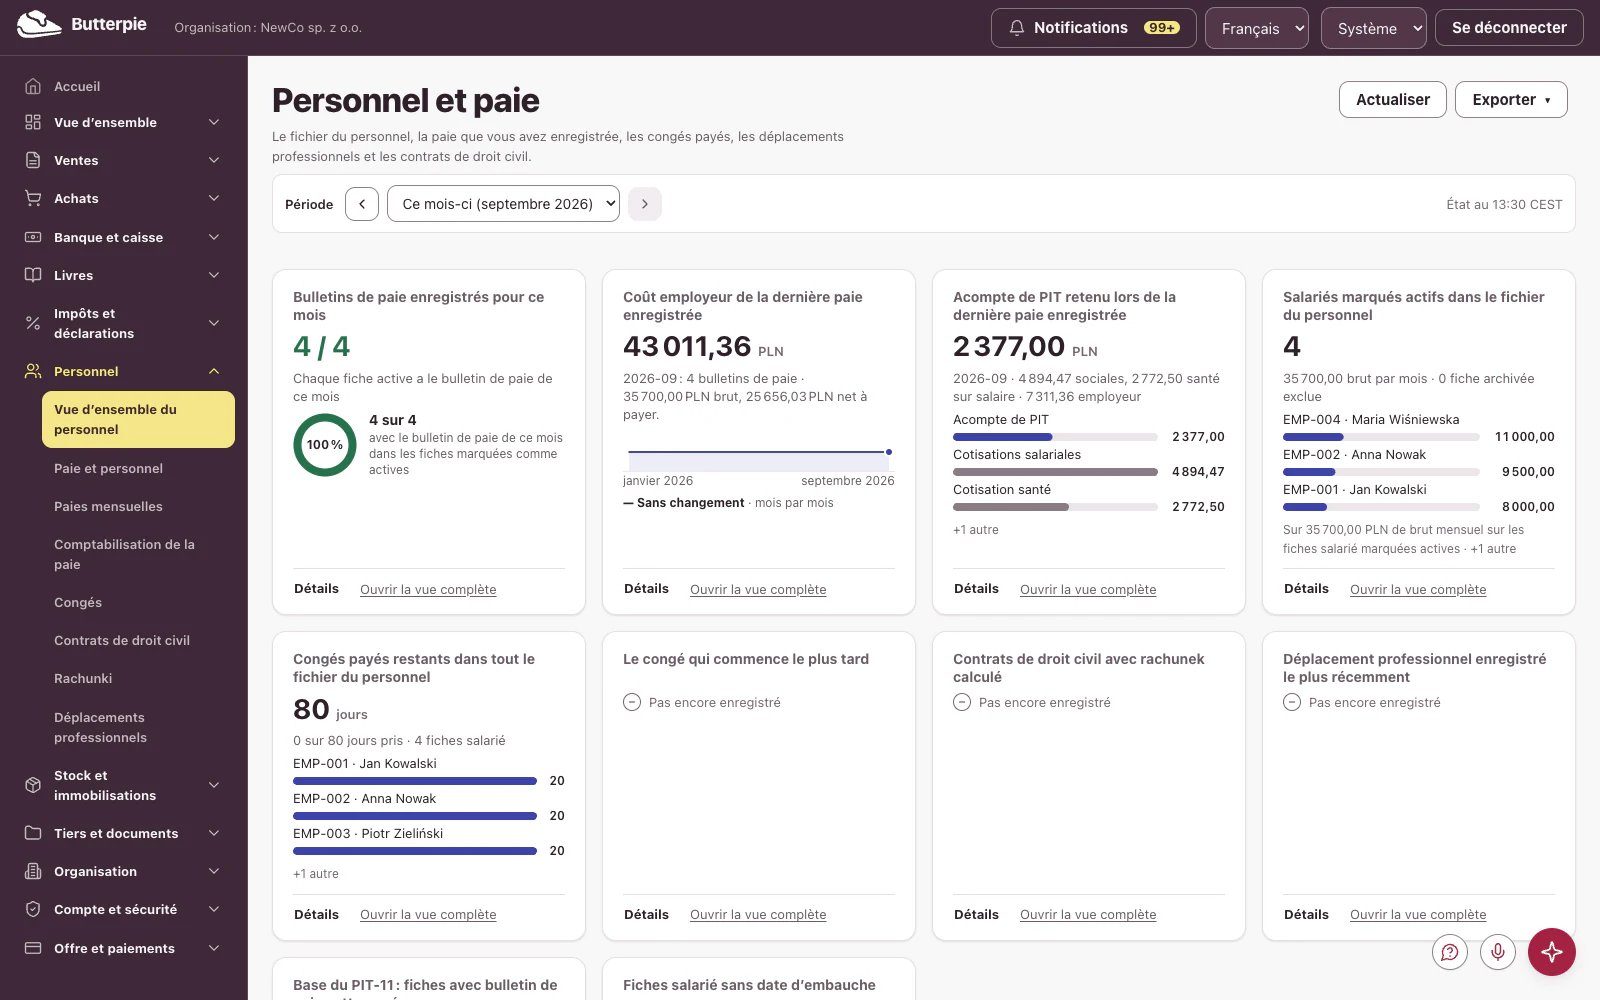Open full view link in Bulletins de paie card
The height and width of the screenshot is (1000, 1600).
click(428, 589)
